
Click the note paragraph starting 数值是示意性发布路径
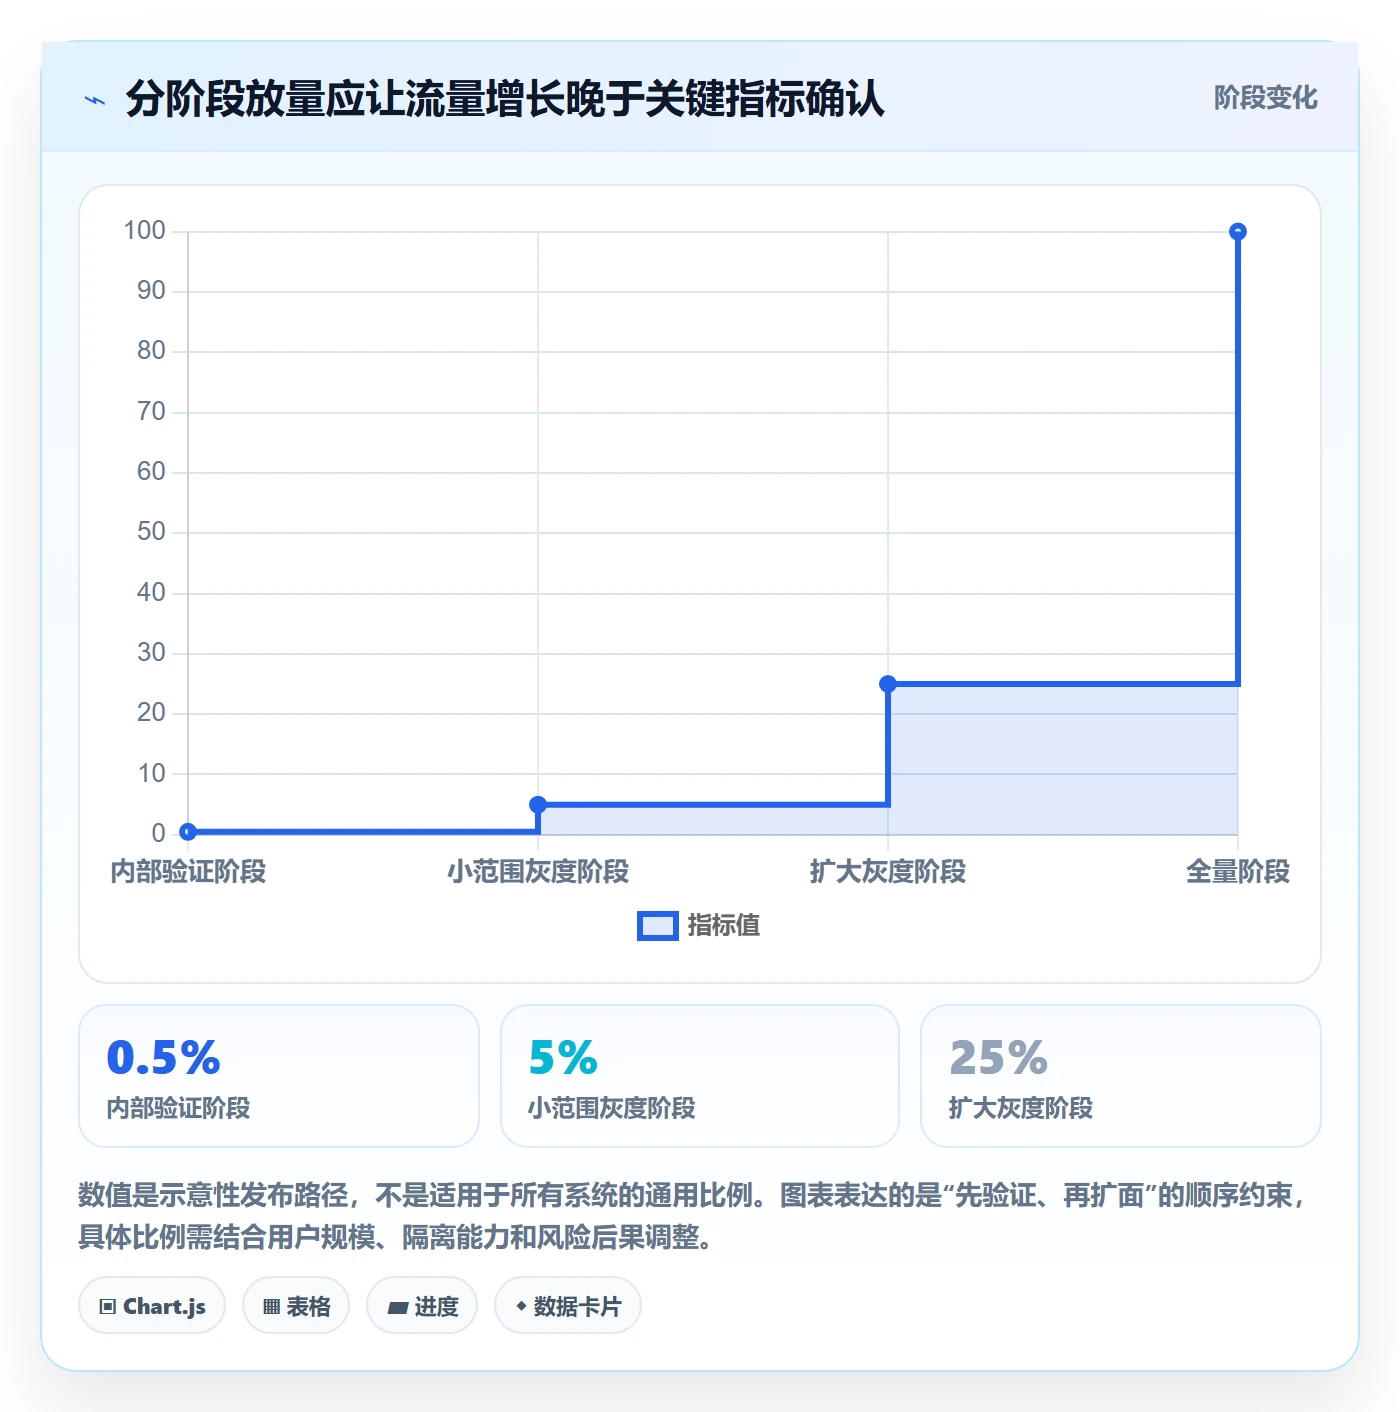[694, 1216]
